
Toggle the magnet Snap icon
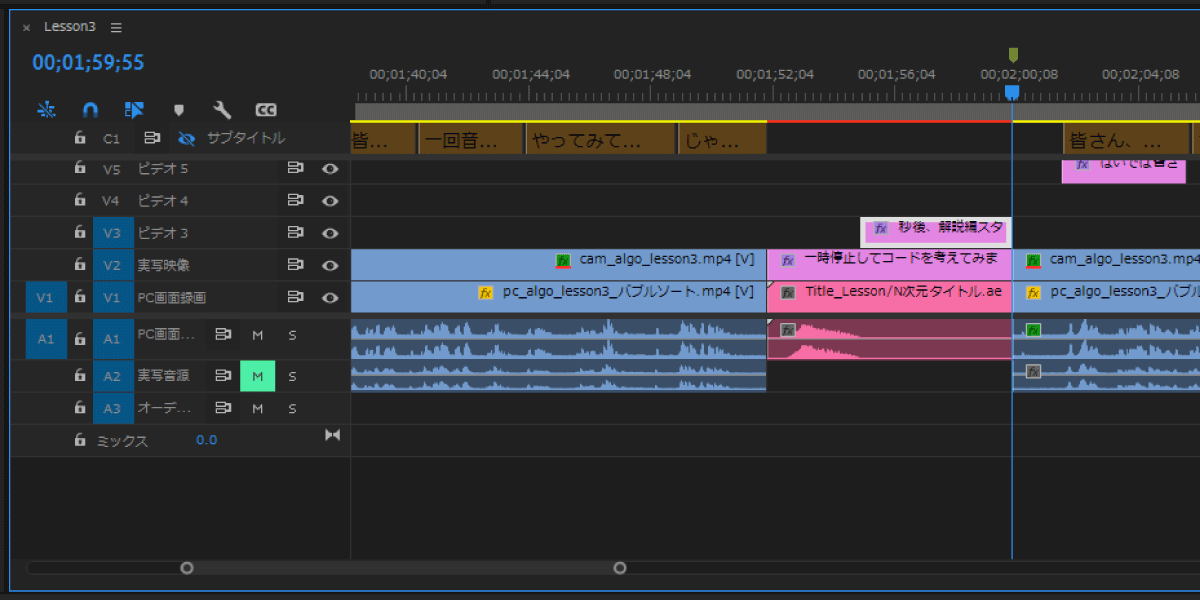90,110
